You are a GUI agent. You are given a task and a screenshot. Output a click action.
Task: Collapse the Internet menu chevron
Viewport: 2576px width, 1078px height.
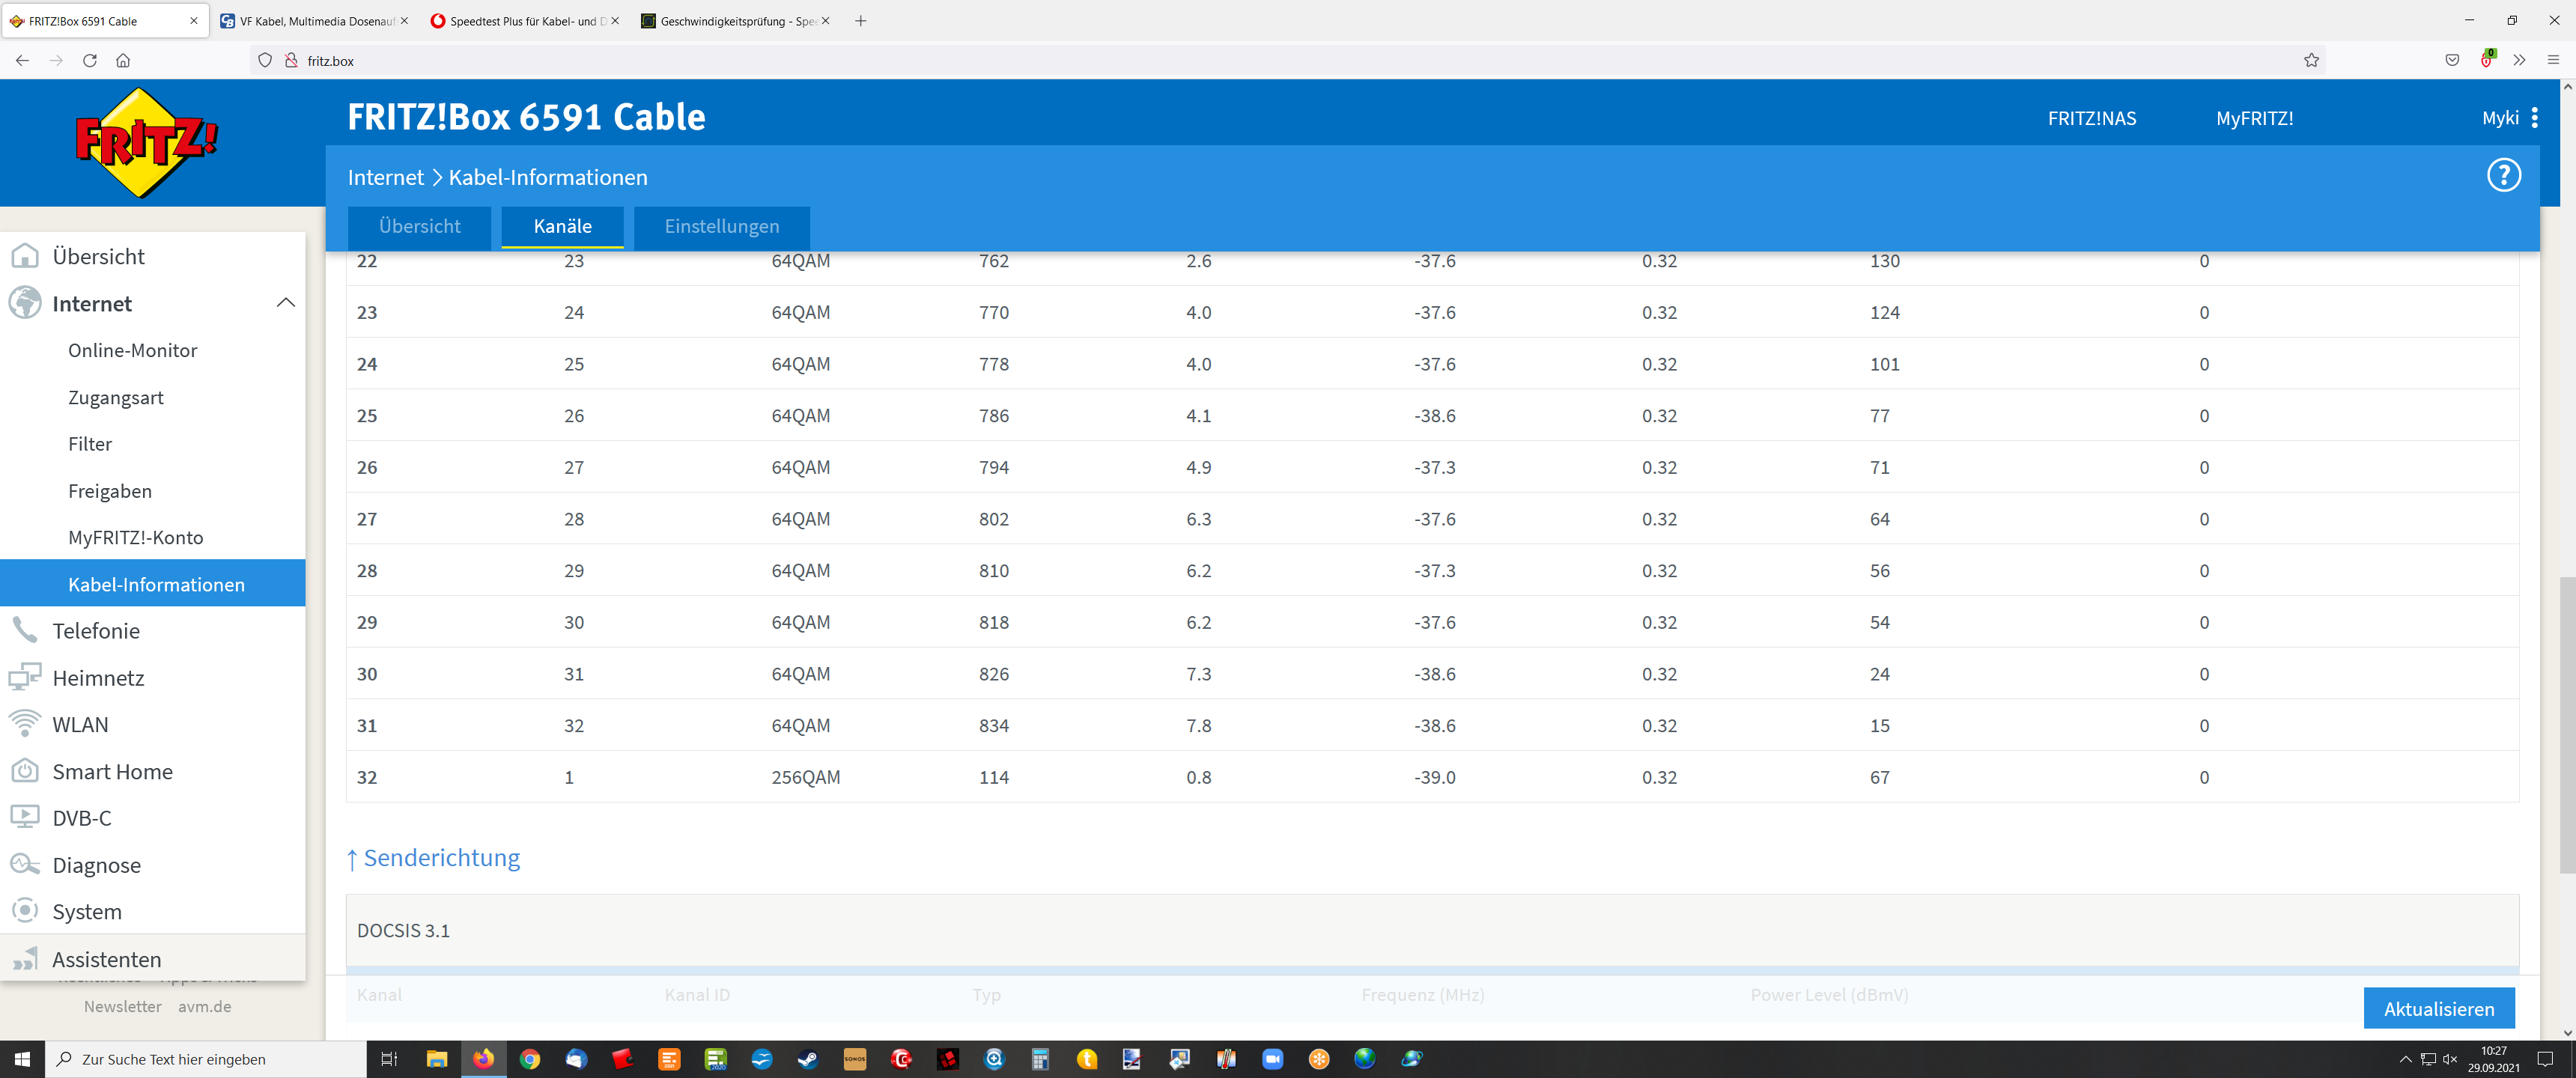point(285,303)
